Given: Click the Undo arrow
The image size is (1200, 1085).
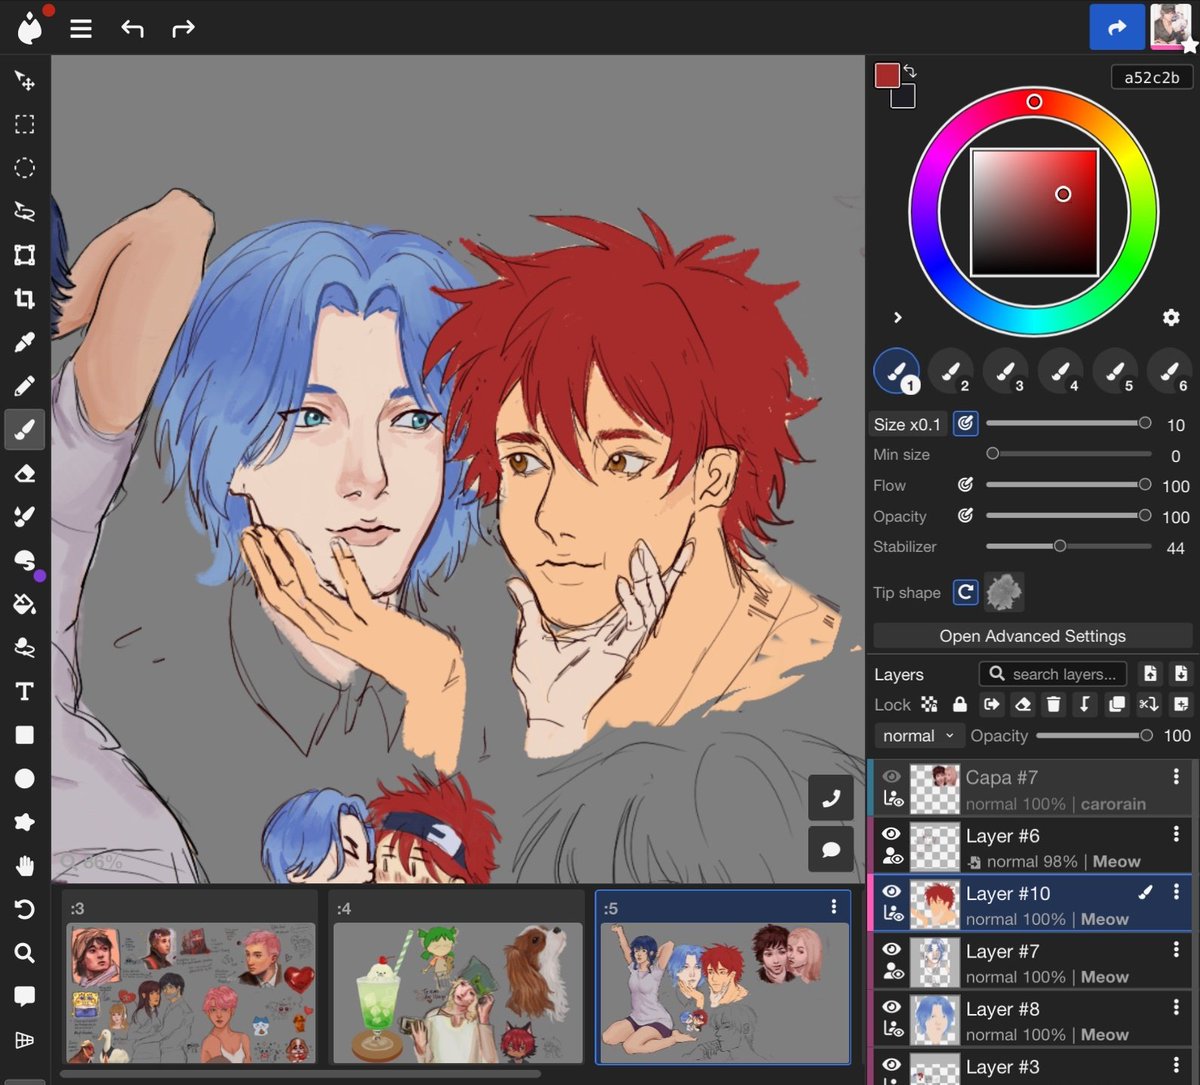Looking at the screenshot, I should point(132,28).
